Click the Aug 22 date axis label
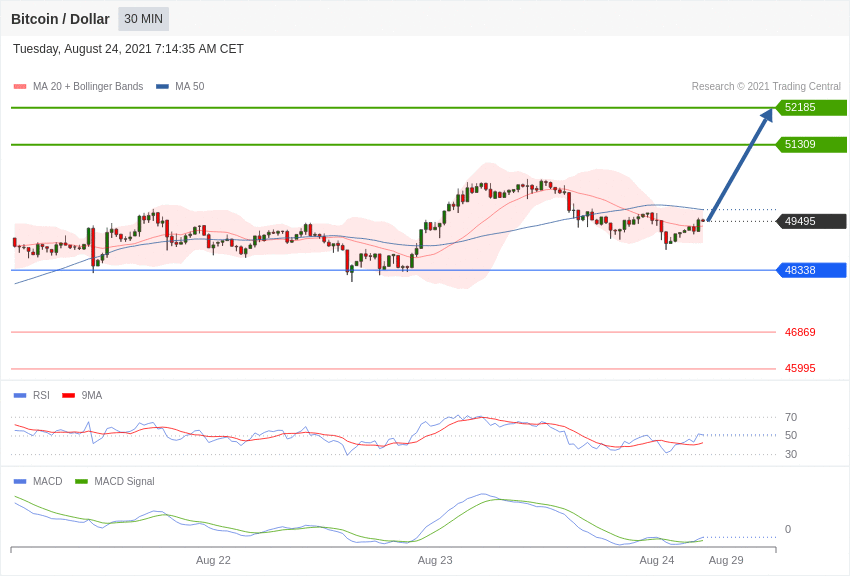This screenshot has height=576, width=850. 213,560
